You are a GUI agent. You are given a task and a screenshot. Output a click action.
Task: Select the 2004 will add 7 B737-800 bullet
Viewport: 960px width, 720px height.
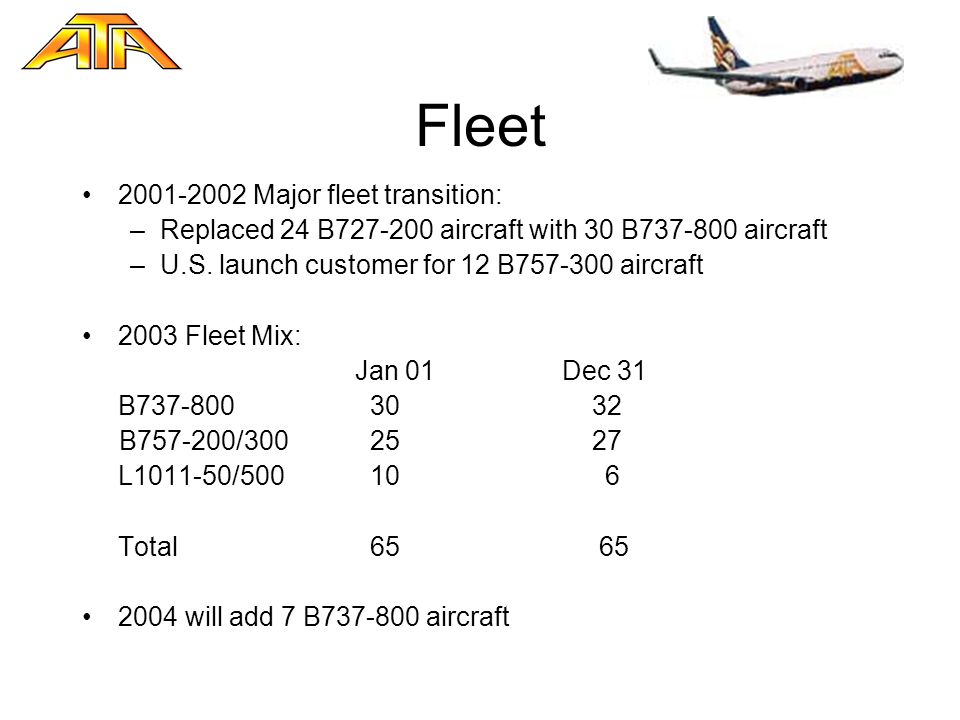pyautogui.click(x=313, y=617)
